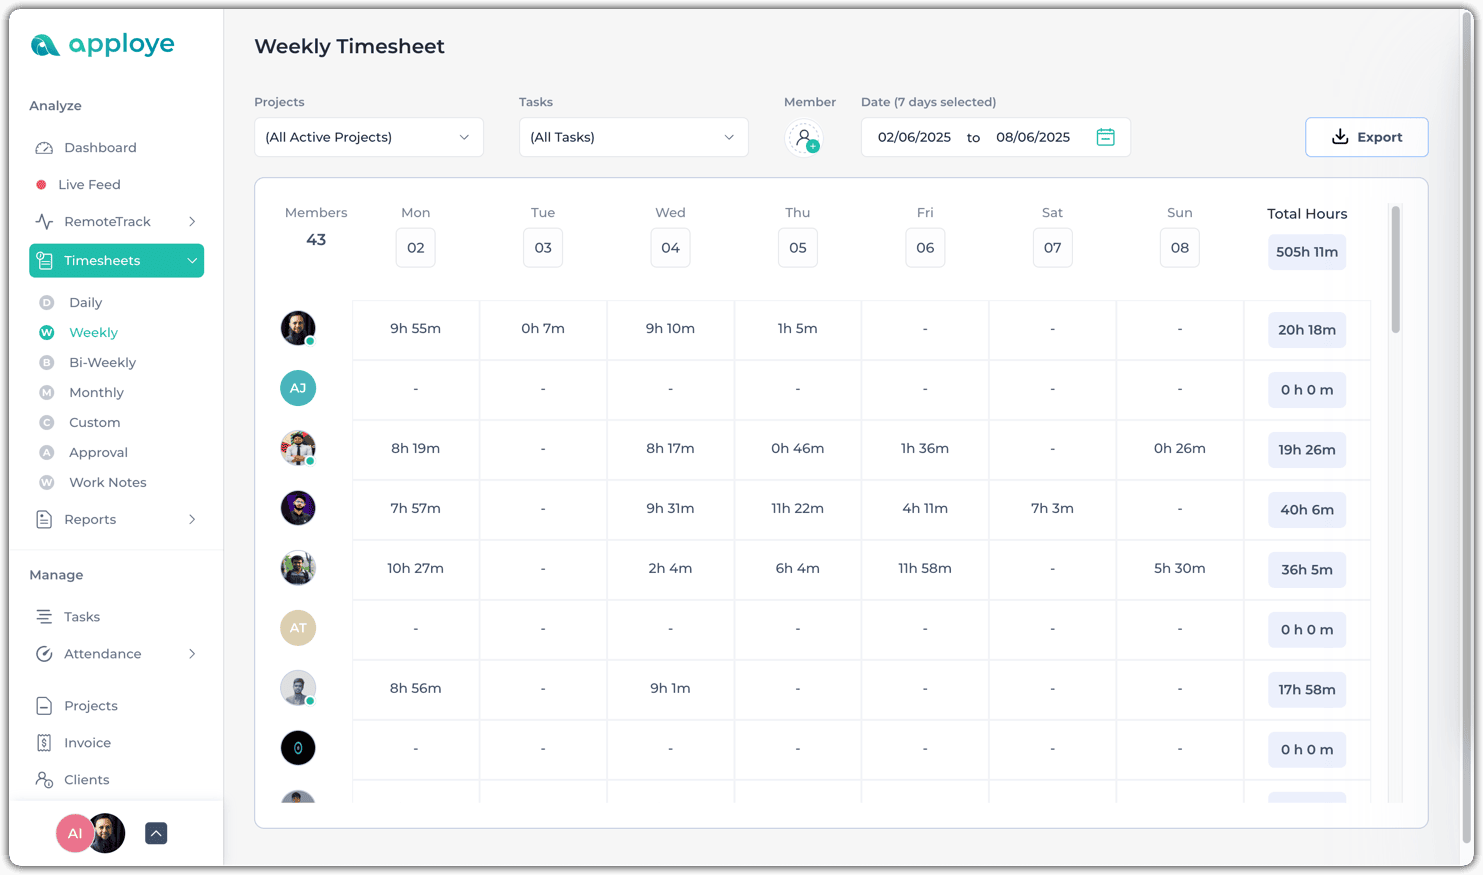Image resolution: width=1483 pixels, height=875 pixels.
Task: Click the Dashboard icon in sidebar
Action: 44,148
